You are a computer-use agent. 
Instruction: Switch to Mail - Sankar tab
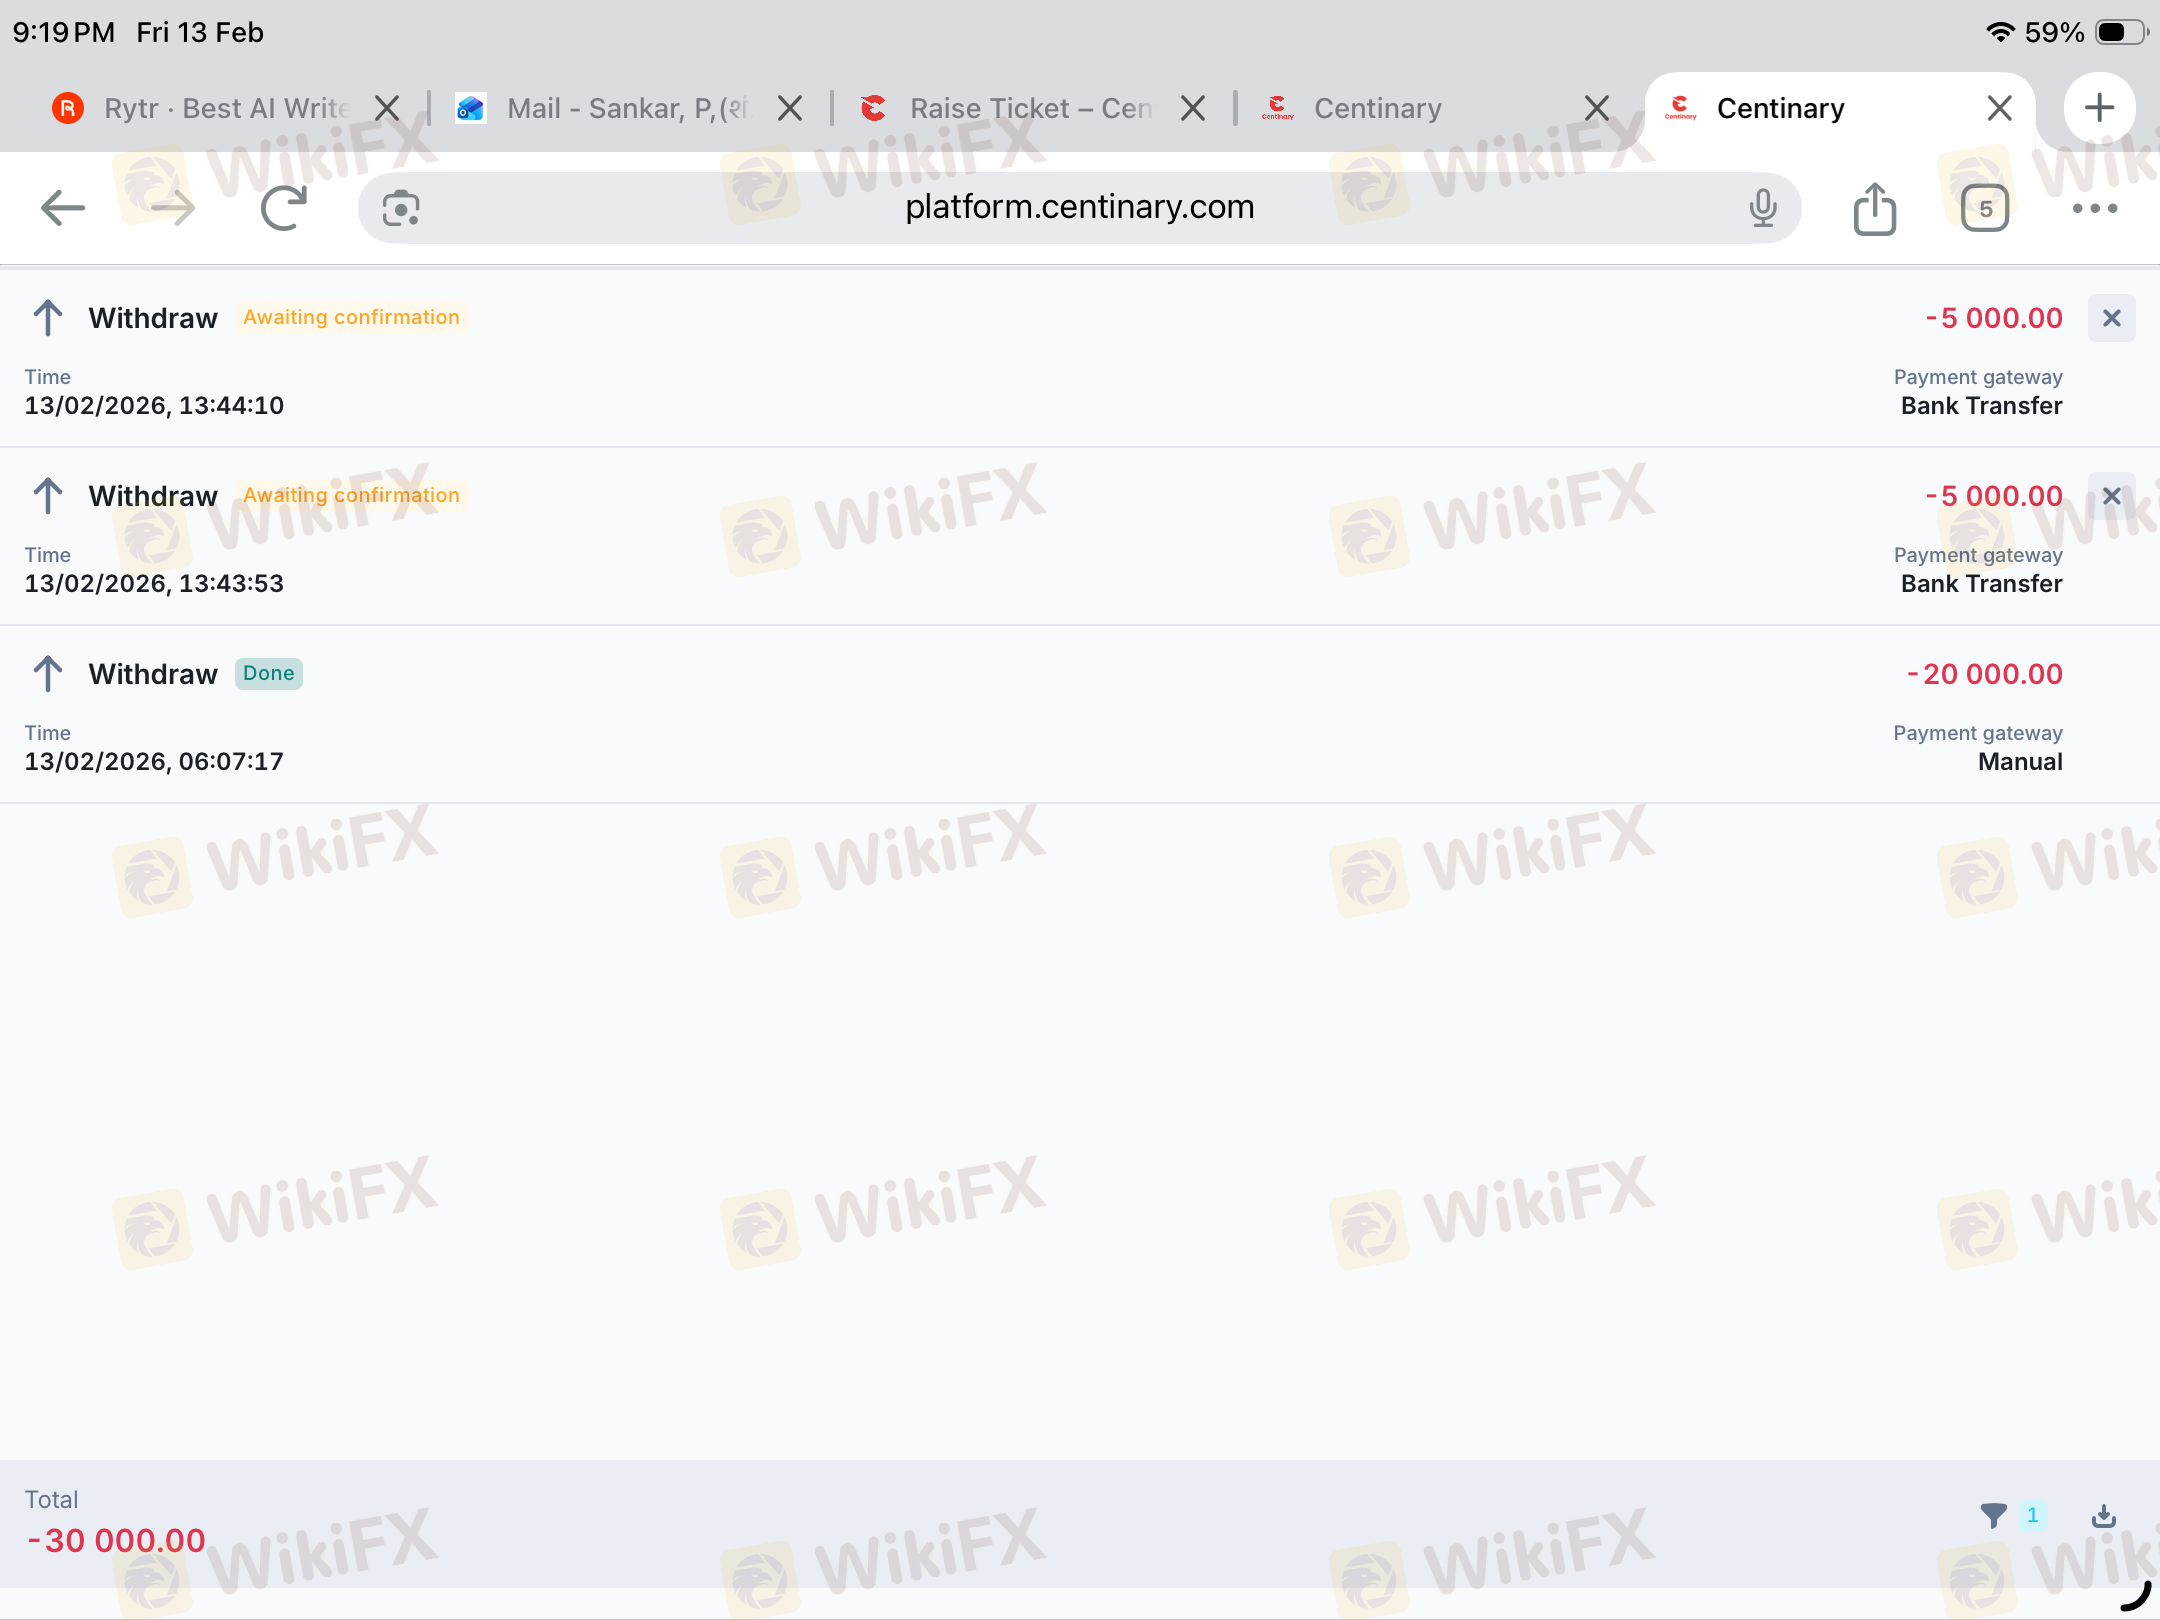tap(625, 108)
